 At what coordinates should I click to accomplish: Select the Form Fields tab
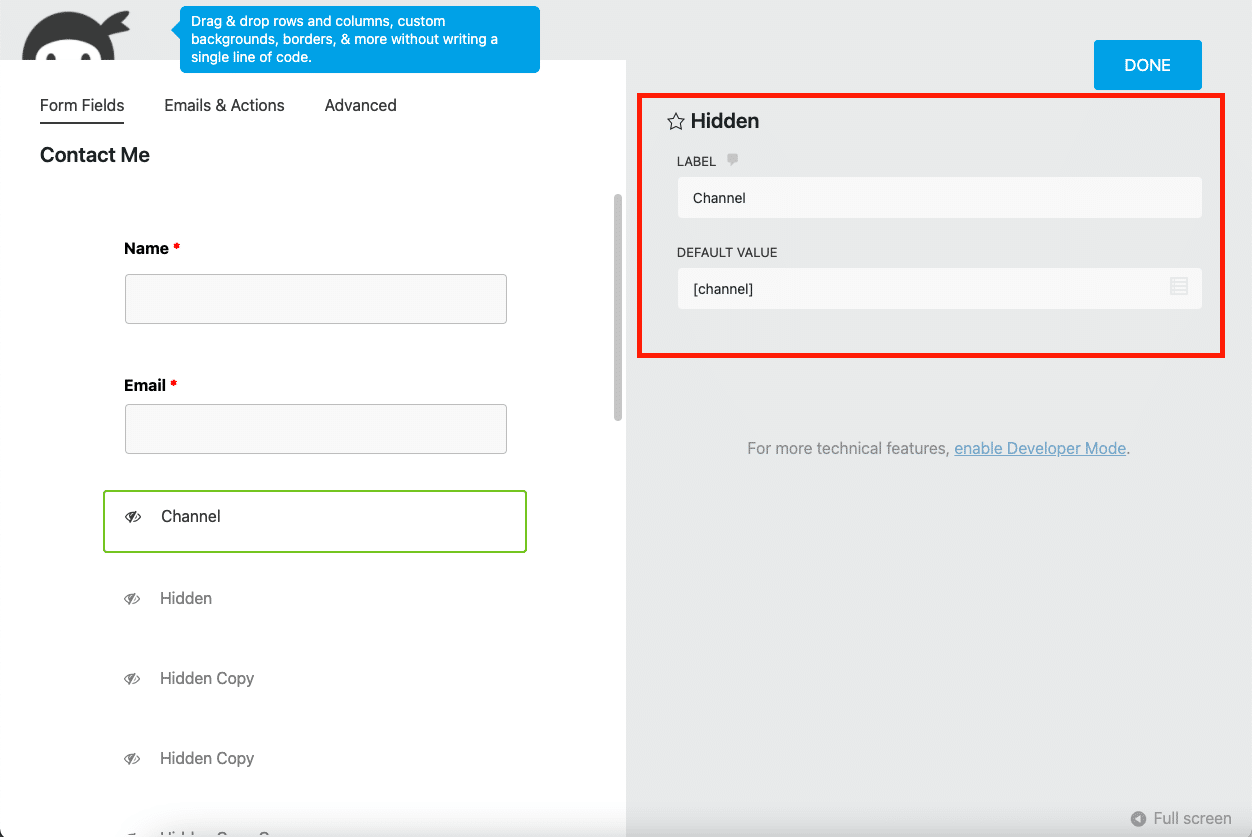click(x=81, y=105)
